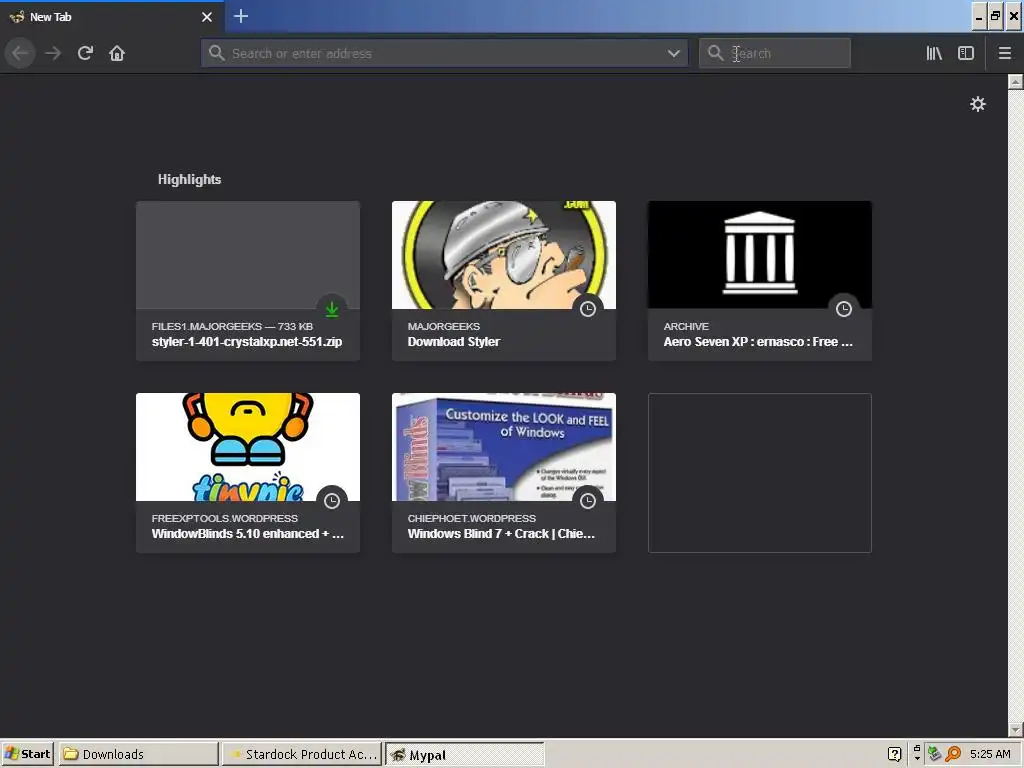The image size is (1024, 768).
Task: Click the green download icon on styler zip card
Action: [332, 309]
